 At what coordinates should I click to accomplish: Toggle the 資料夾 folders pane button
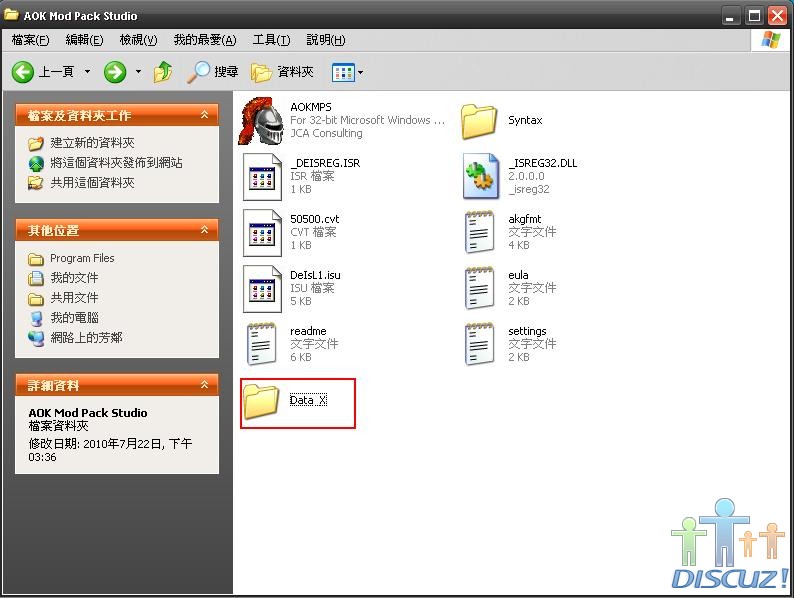coord(282,72)
